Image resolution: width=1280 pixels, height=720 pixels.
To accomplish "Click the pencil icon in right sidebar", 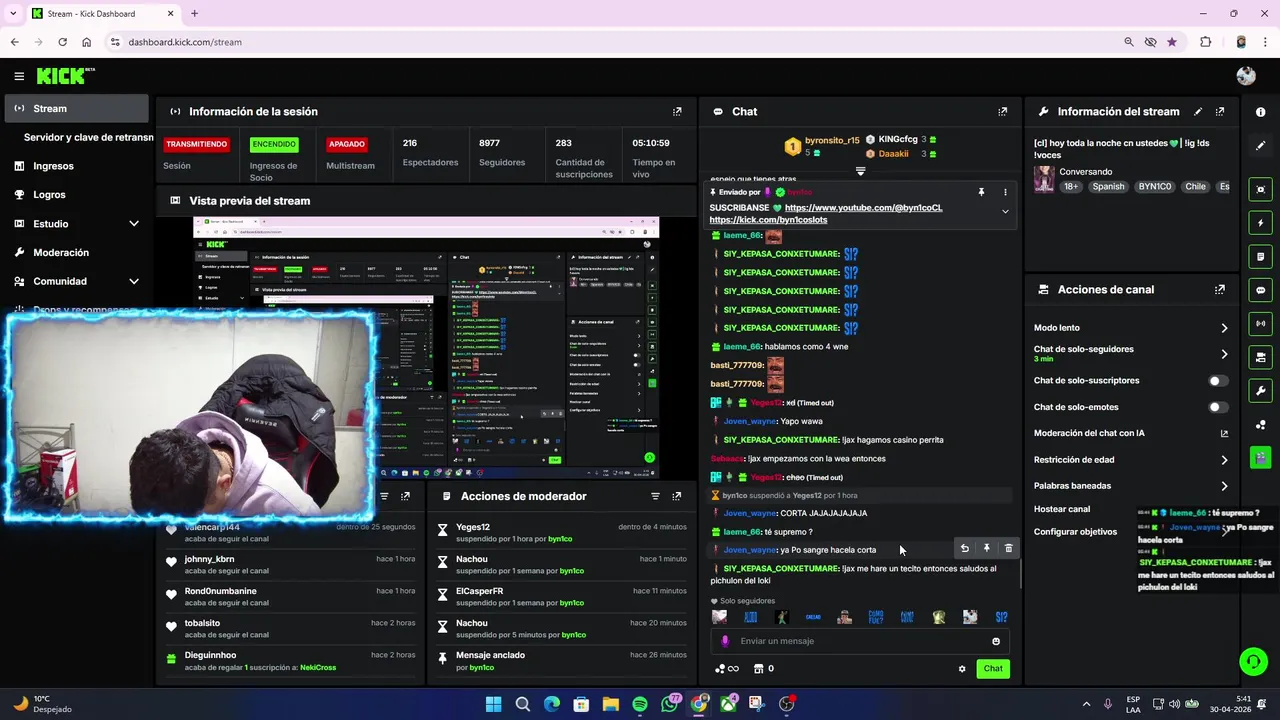I will click(1260, 145).
